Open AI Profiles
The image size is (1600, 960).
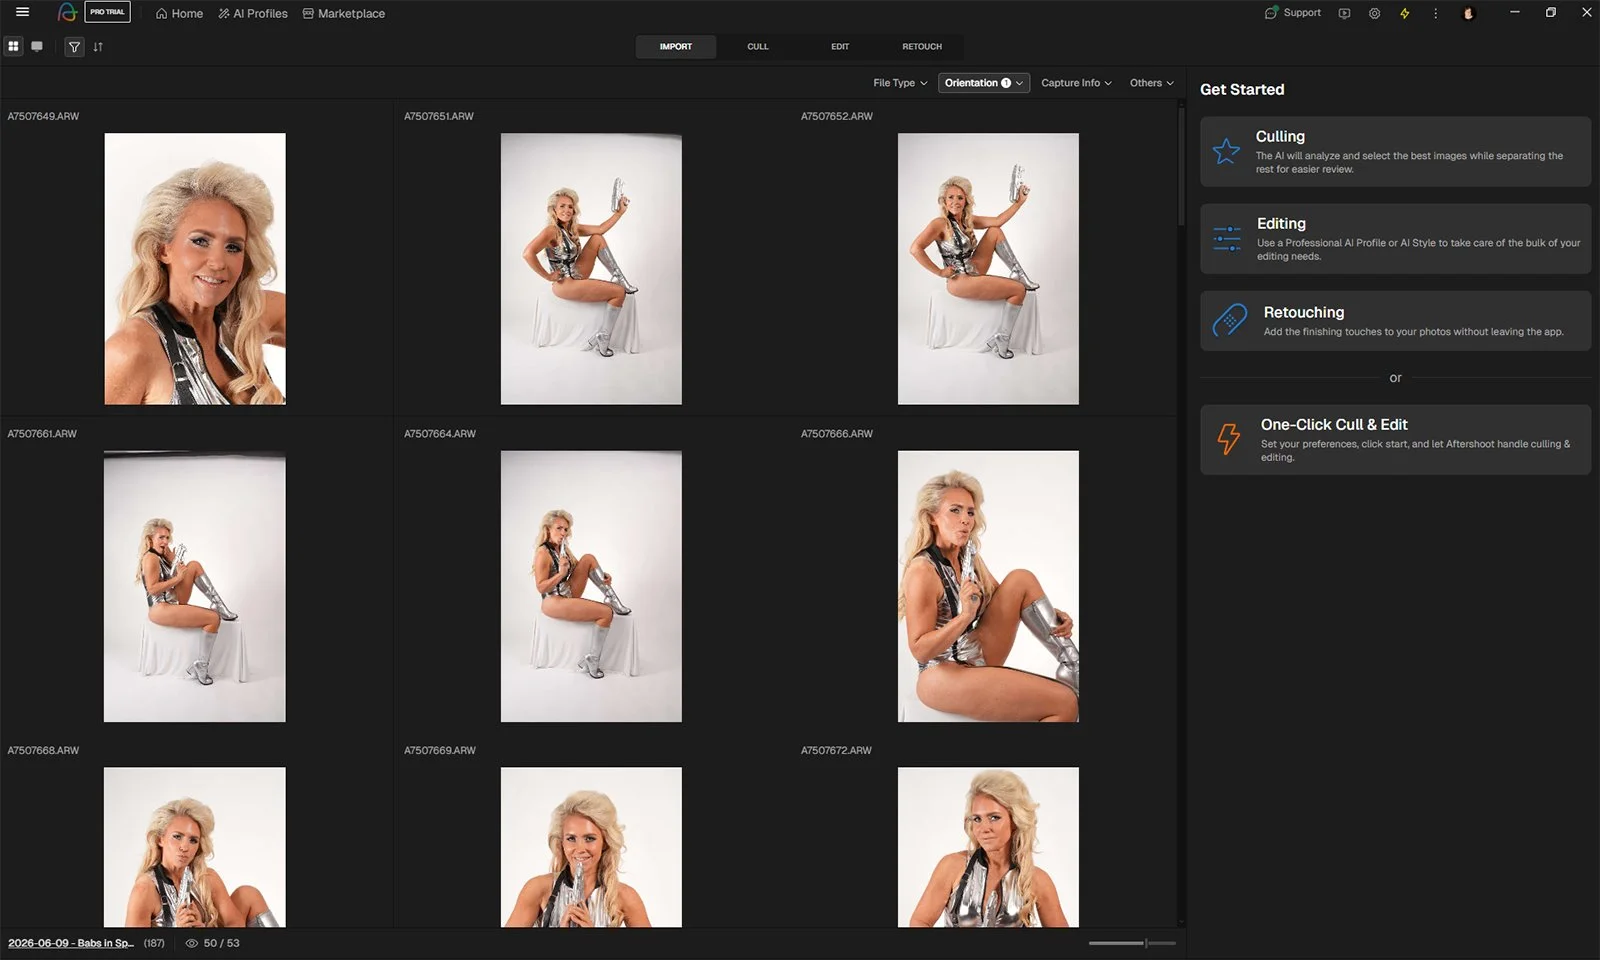click(253, 13)
